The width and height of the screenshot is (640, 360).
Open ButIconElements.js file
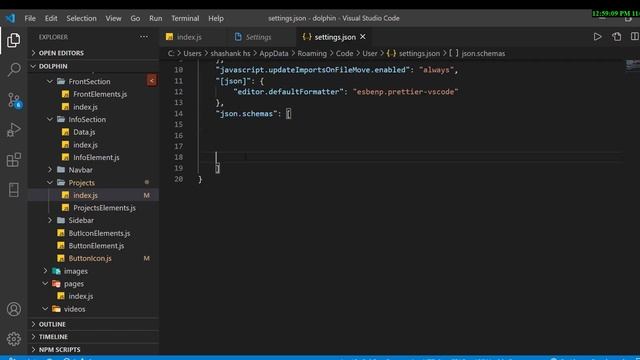click(x=99, y=233)
